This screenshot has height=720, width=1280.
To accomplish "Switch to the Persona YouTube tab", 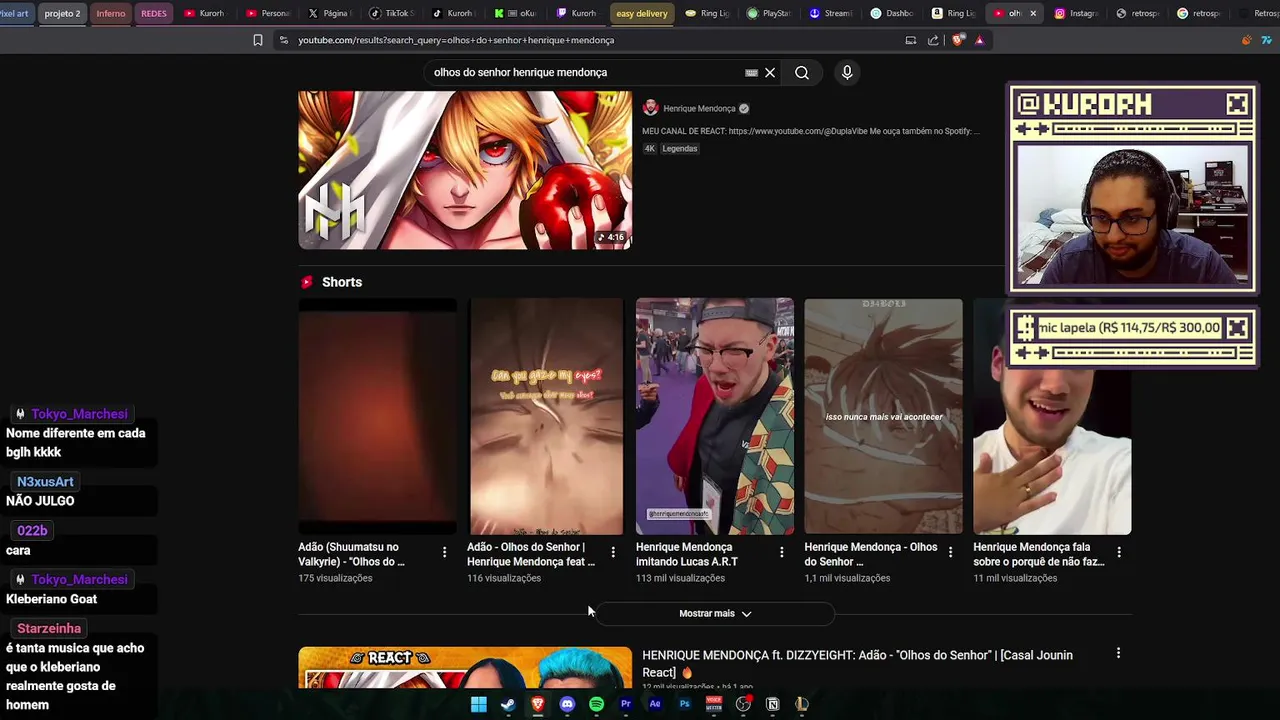I will (x=267, y=13).
